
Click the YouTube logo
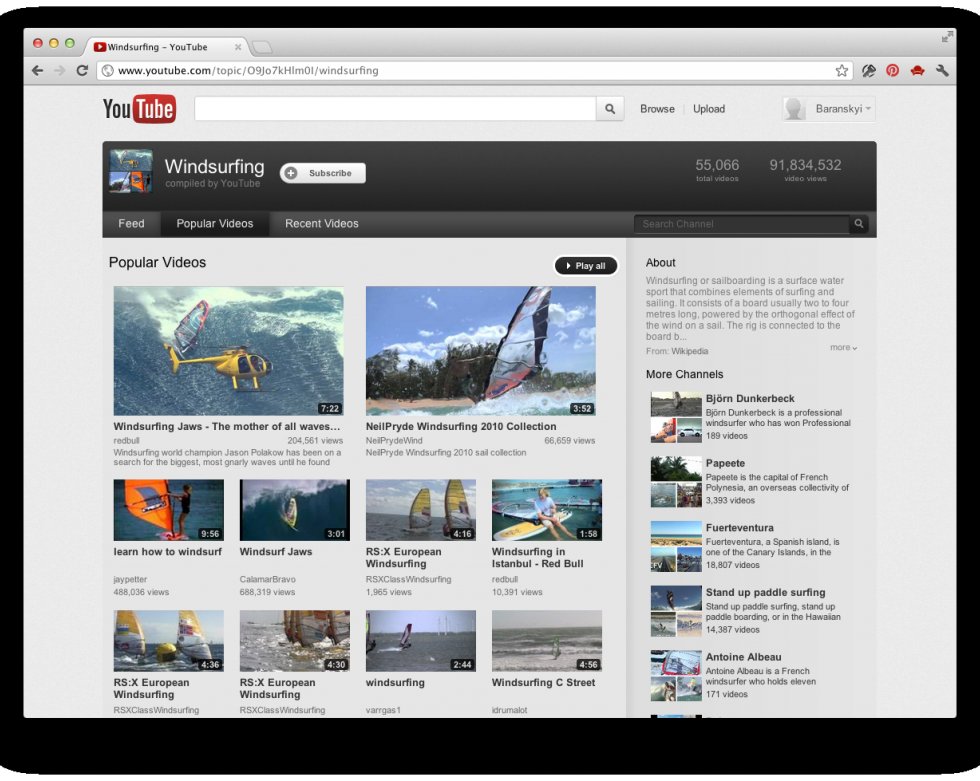[x=139, y=109]
